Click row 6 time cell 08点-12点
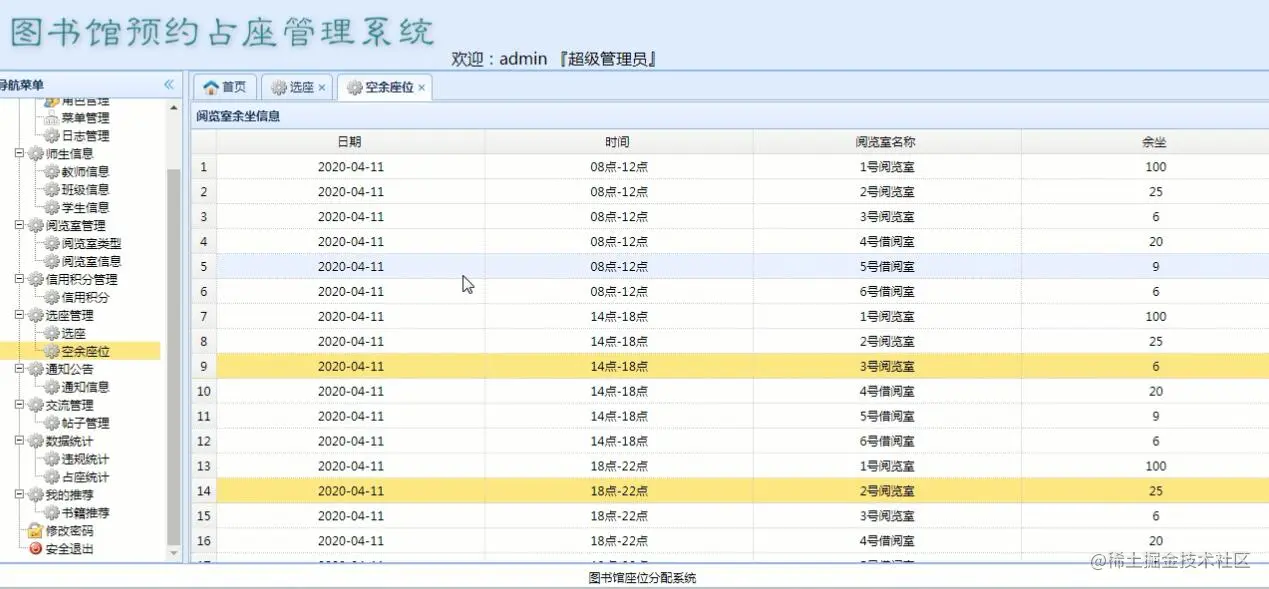The image size is (1269, 589). [x=618, y=292]
